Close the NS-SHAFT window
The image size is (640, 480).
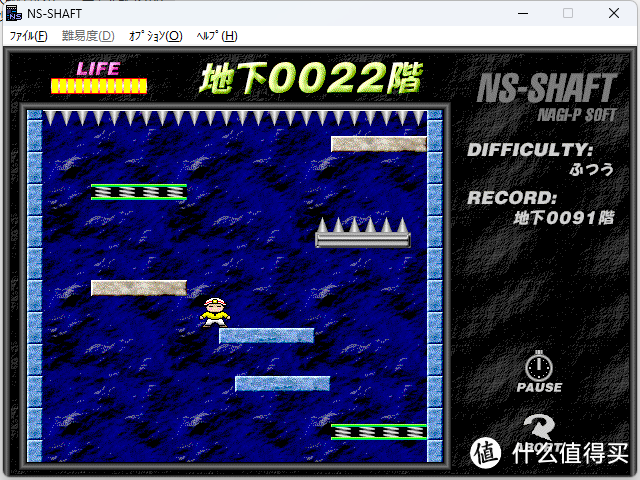coord(614,13)
